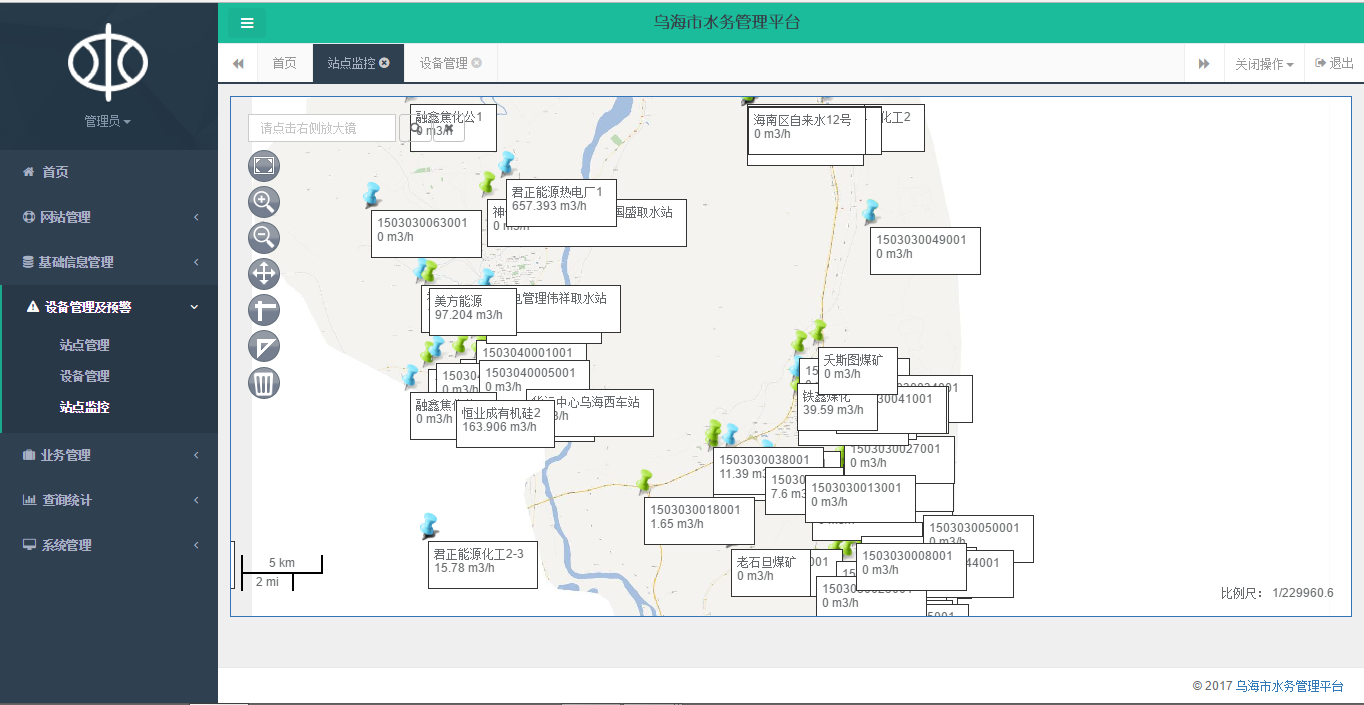Click the 退出 logout link
The image size is (1364, 705).
click(x=1334, y=63)
